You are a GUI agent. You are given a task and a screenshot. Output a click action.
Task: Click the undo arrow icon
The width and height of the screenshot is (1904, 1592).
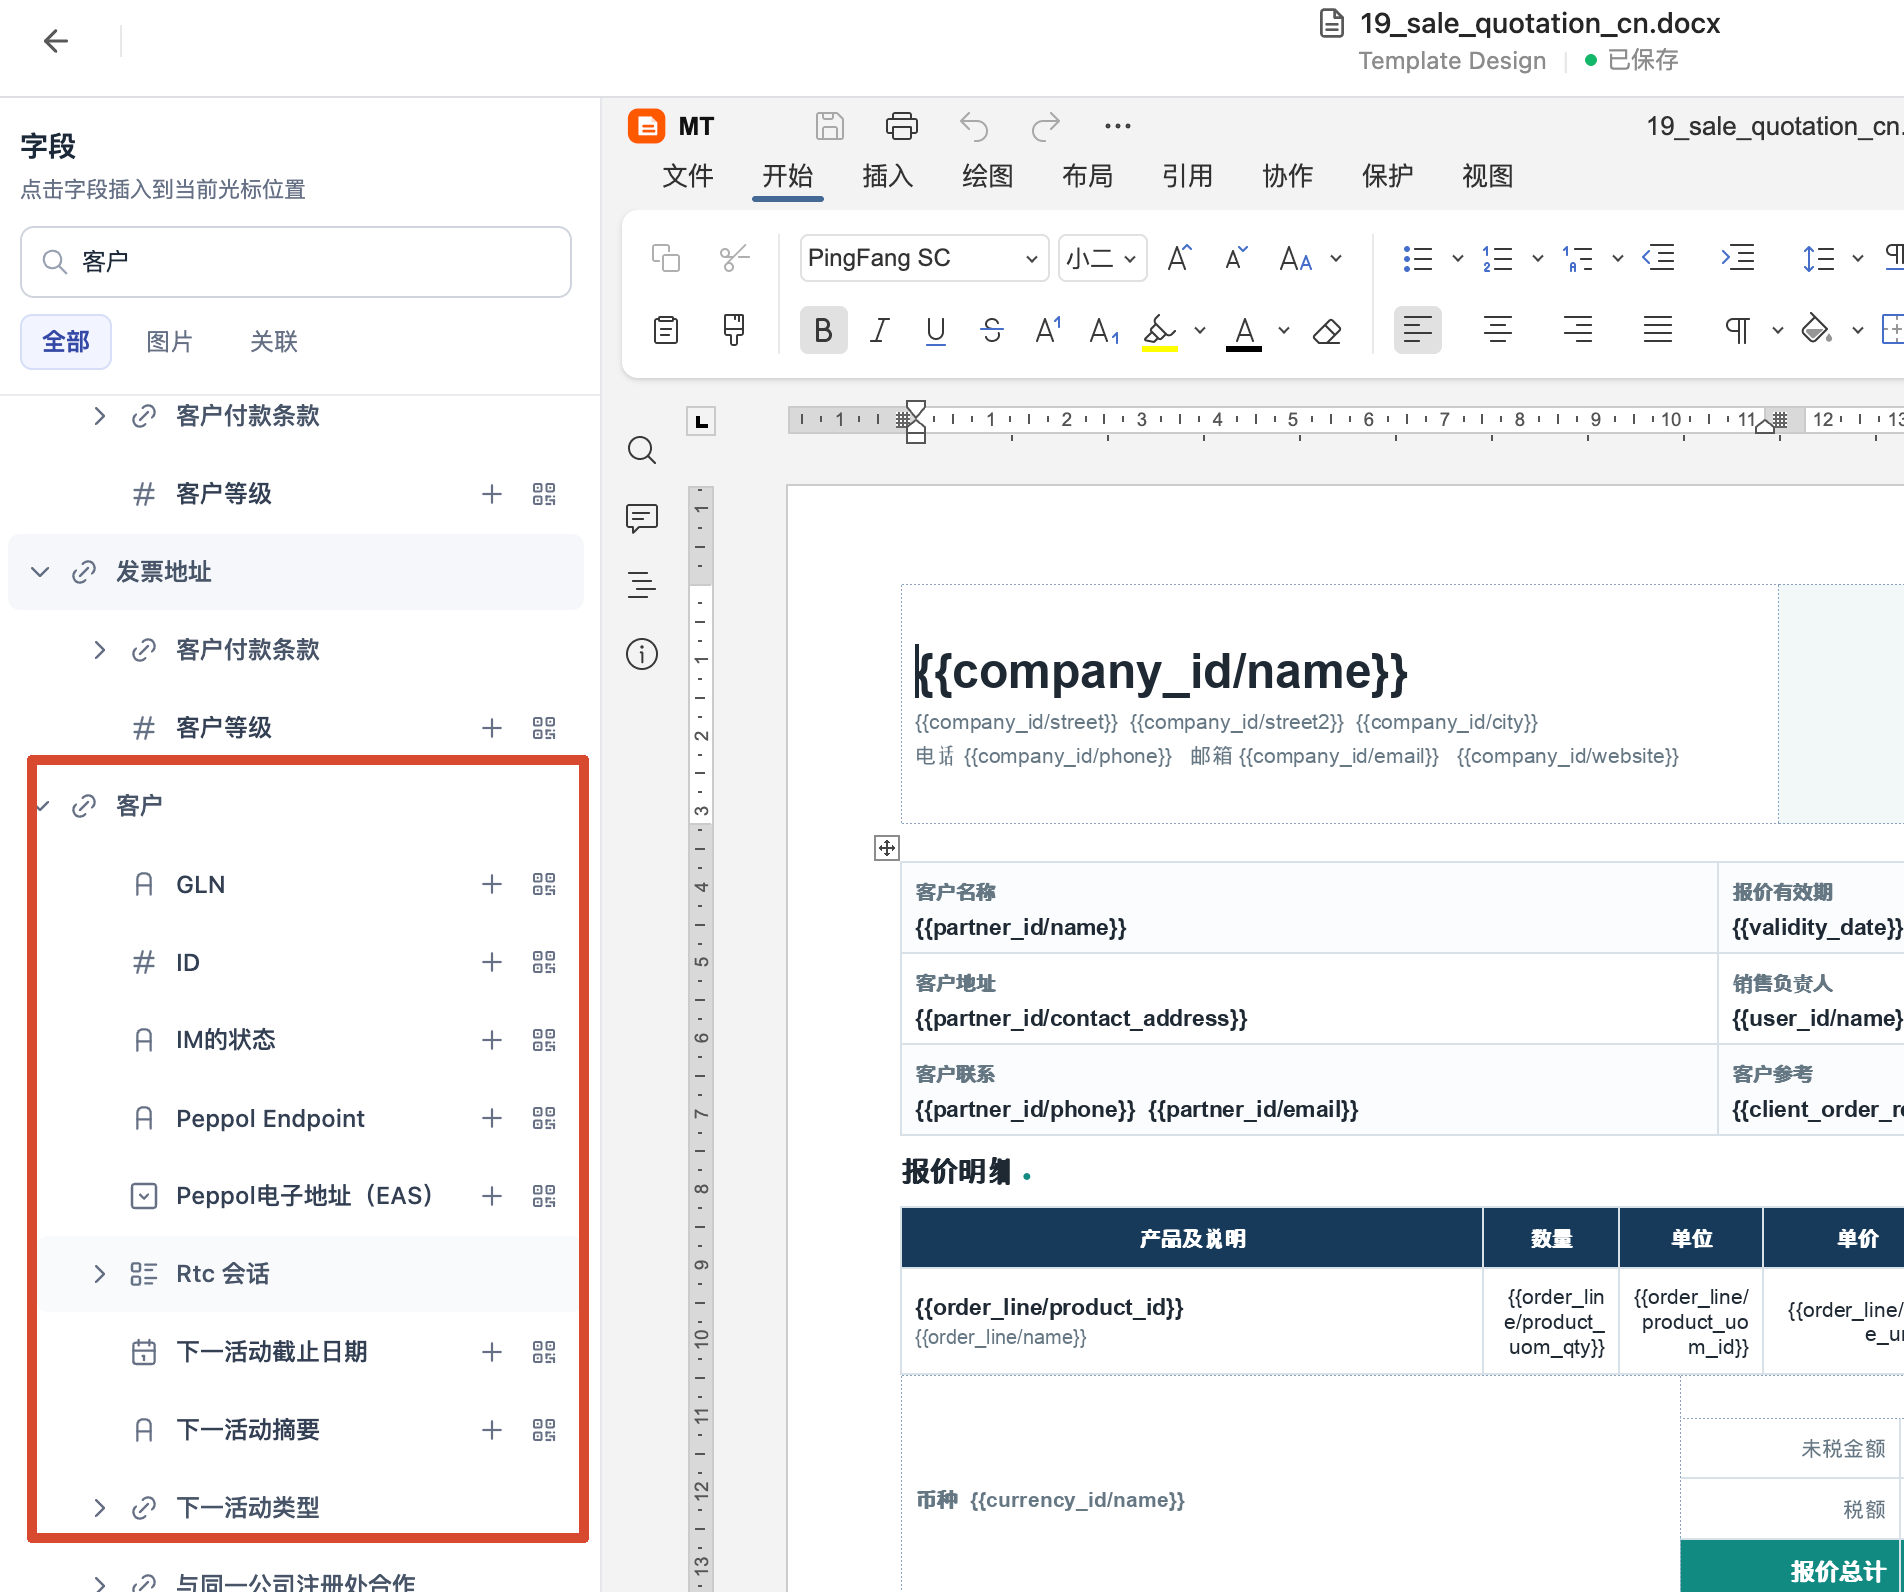(x=973, y=126)
